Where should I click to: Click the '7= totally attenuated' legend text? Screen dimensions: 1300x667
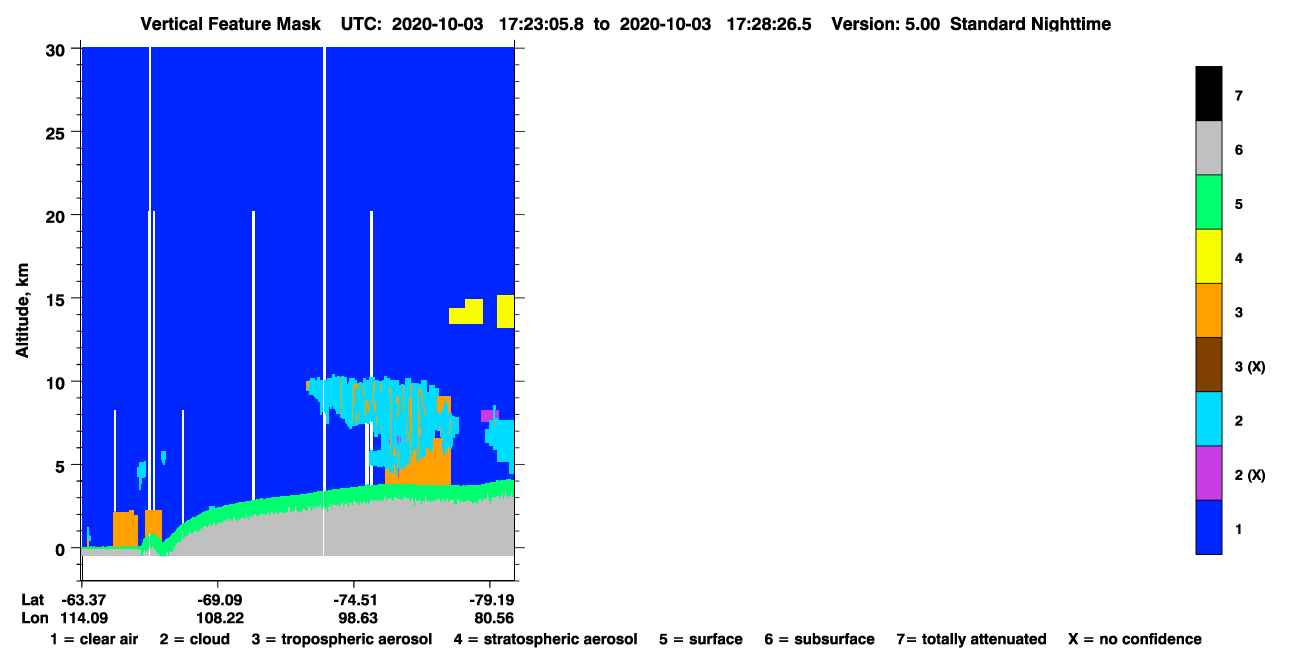pyautogui.click(x=971, y=639)
